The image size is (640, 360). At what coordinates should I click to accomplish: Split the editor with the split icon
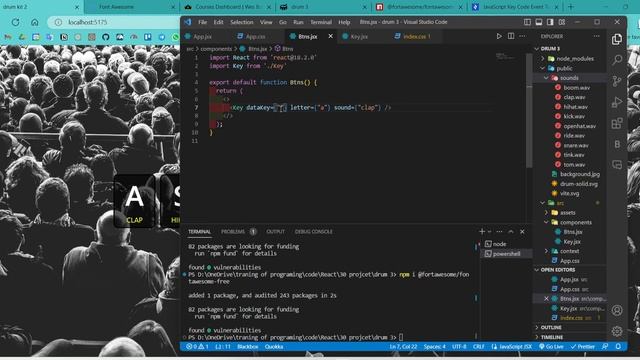pos(511,36)
